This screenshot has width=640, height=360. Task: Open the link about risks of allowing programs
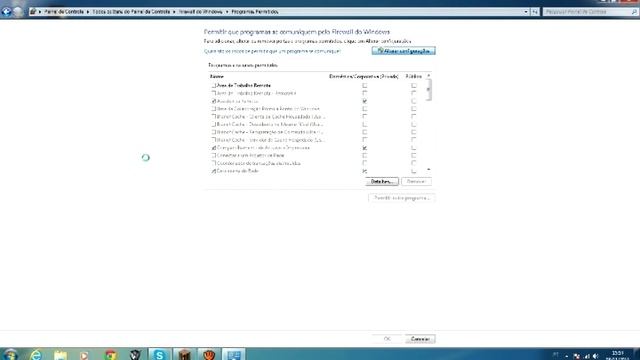(x=272, y=51)
